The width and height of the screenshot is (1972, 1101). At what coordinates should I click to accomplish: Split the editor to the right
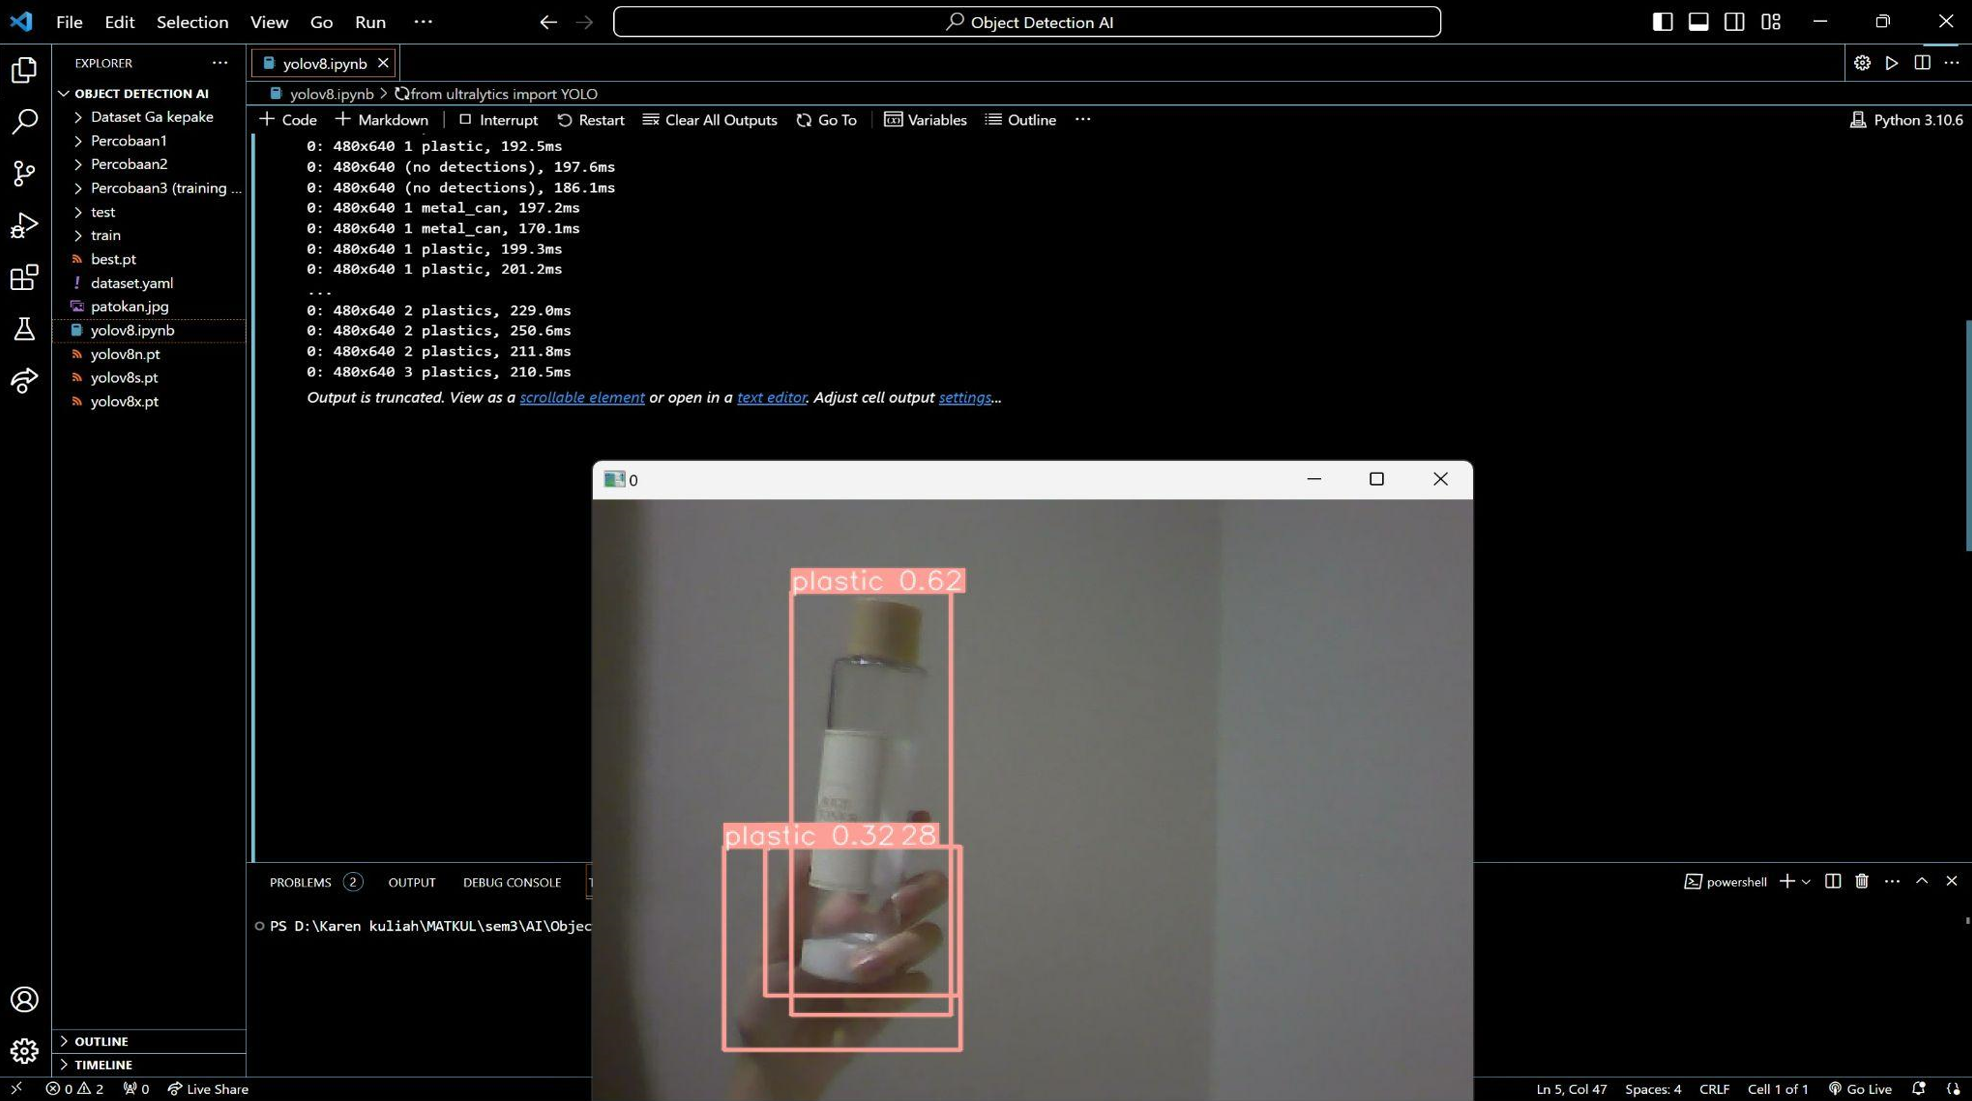coord(1922,62)
